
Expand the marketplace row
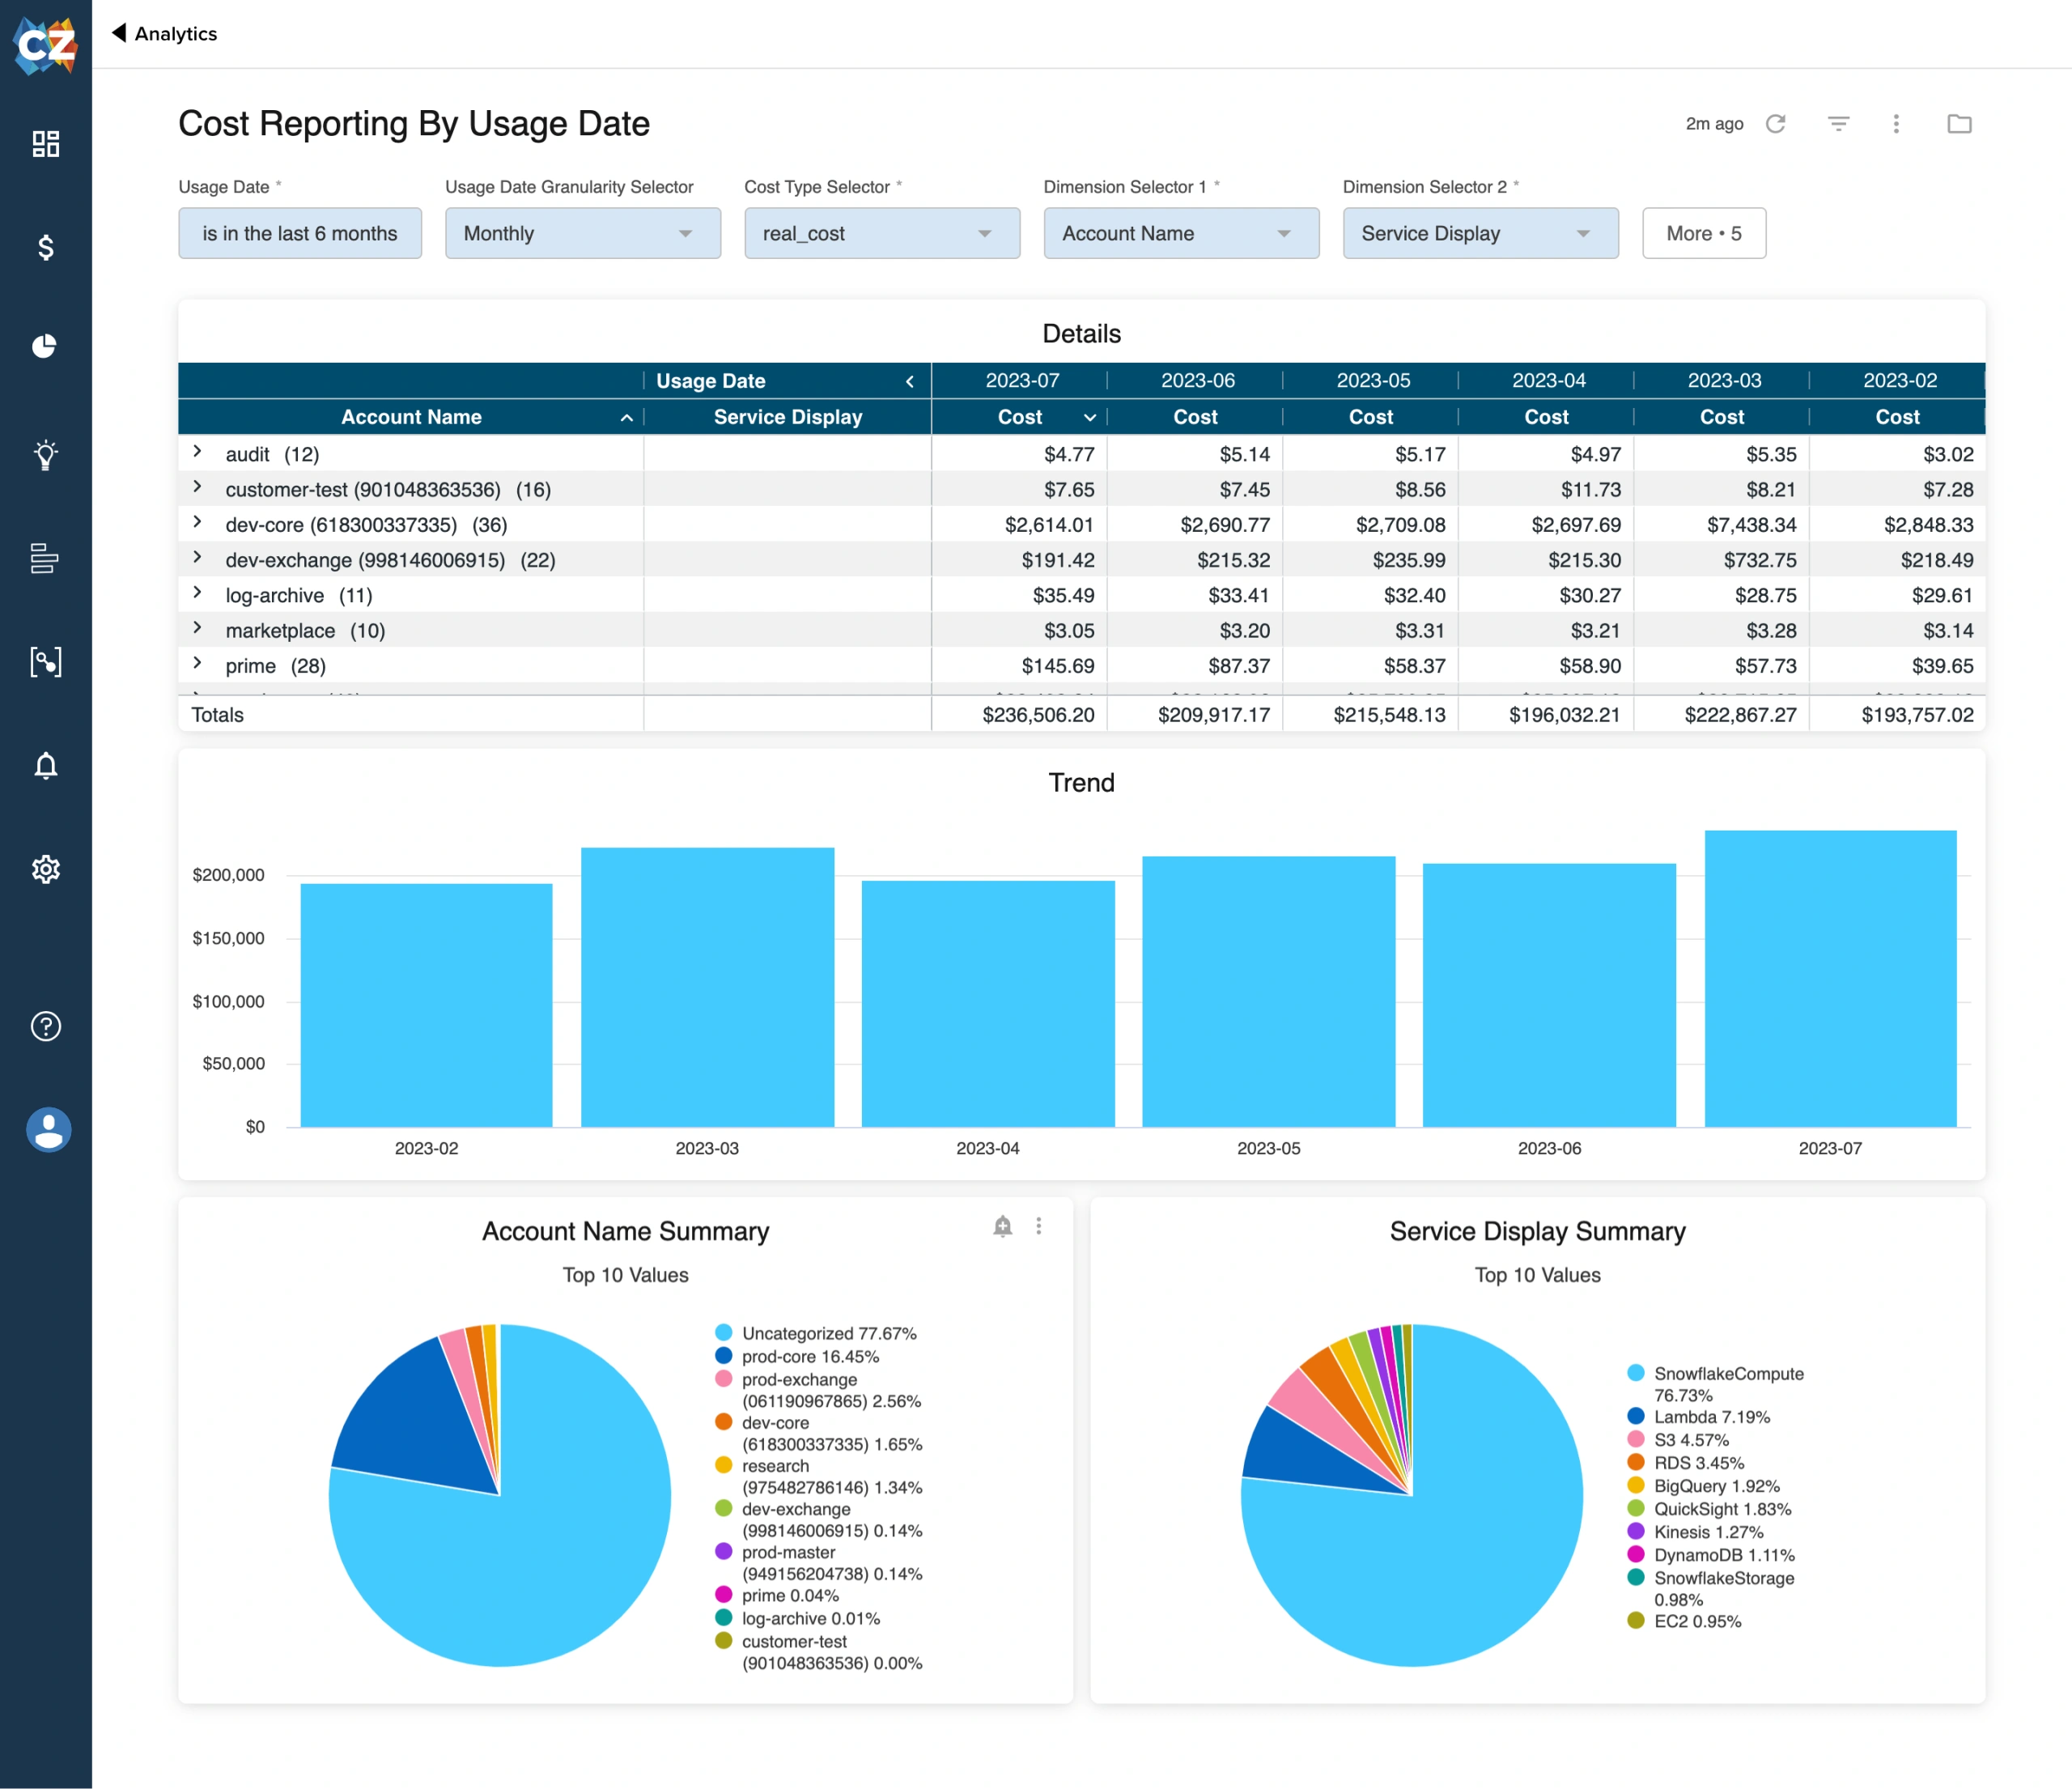click(x=197, y=628)
